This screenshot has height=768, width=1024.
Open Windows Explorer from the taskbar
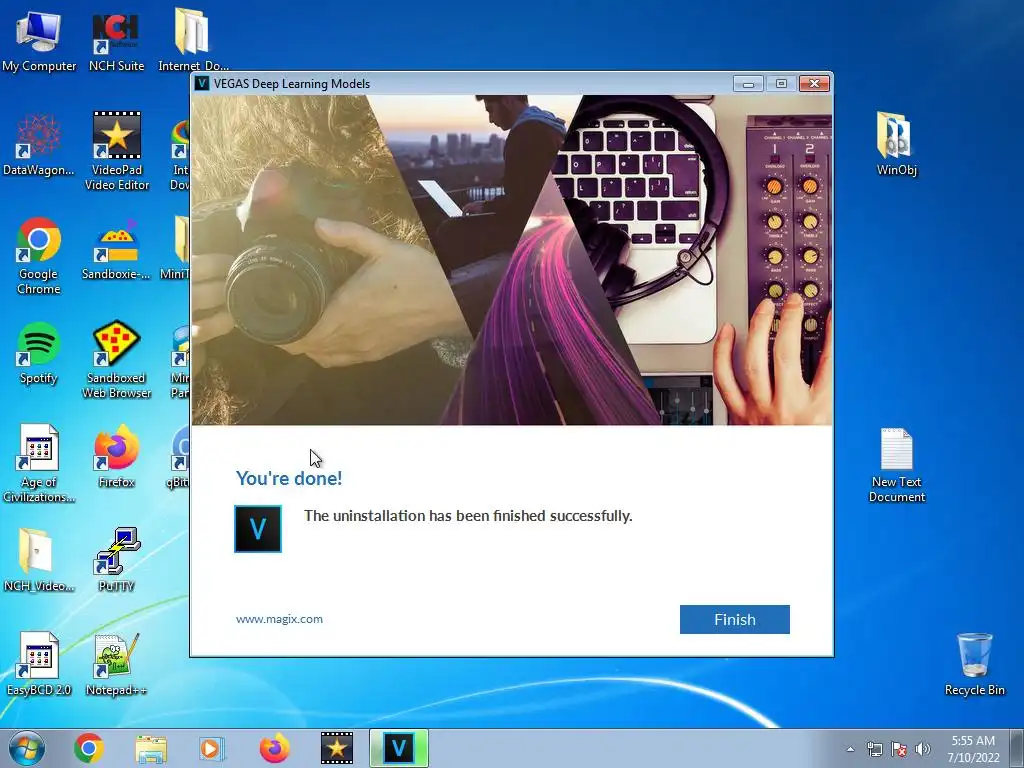click(x=151, y=748)
